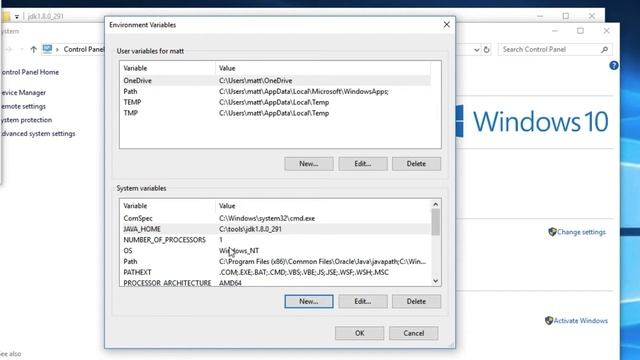Click the system variables scrollbar thumb
640x360 pixels.
436,222
